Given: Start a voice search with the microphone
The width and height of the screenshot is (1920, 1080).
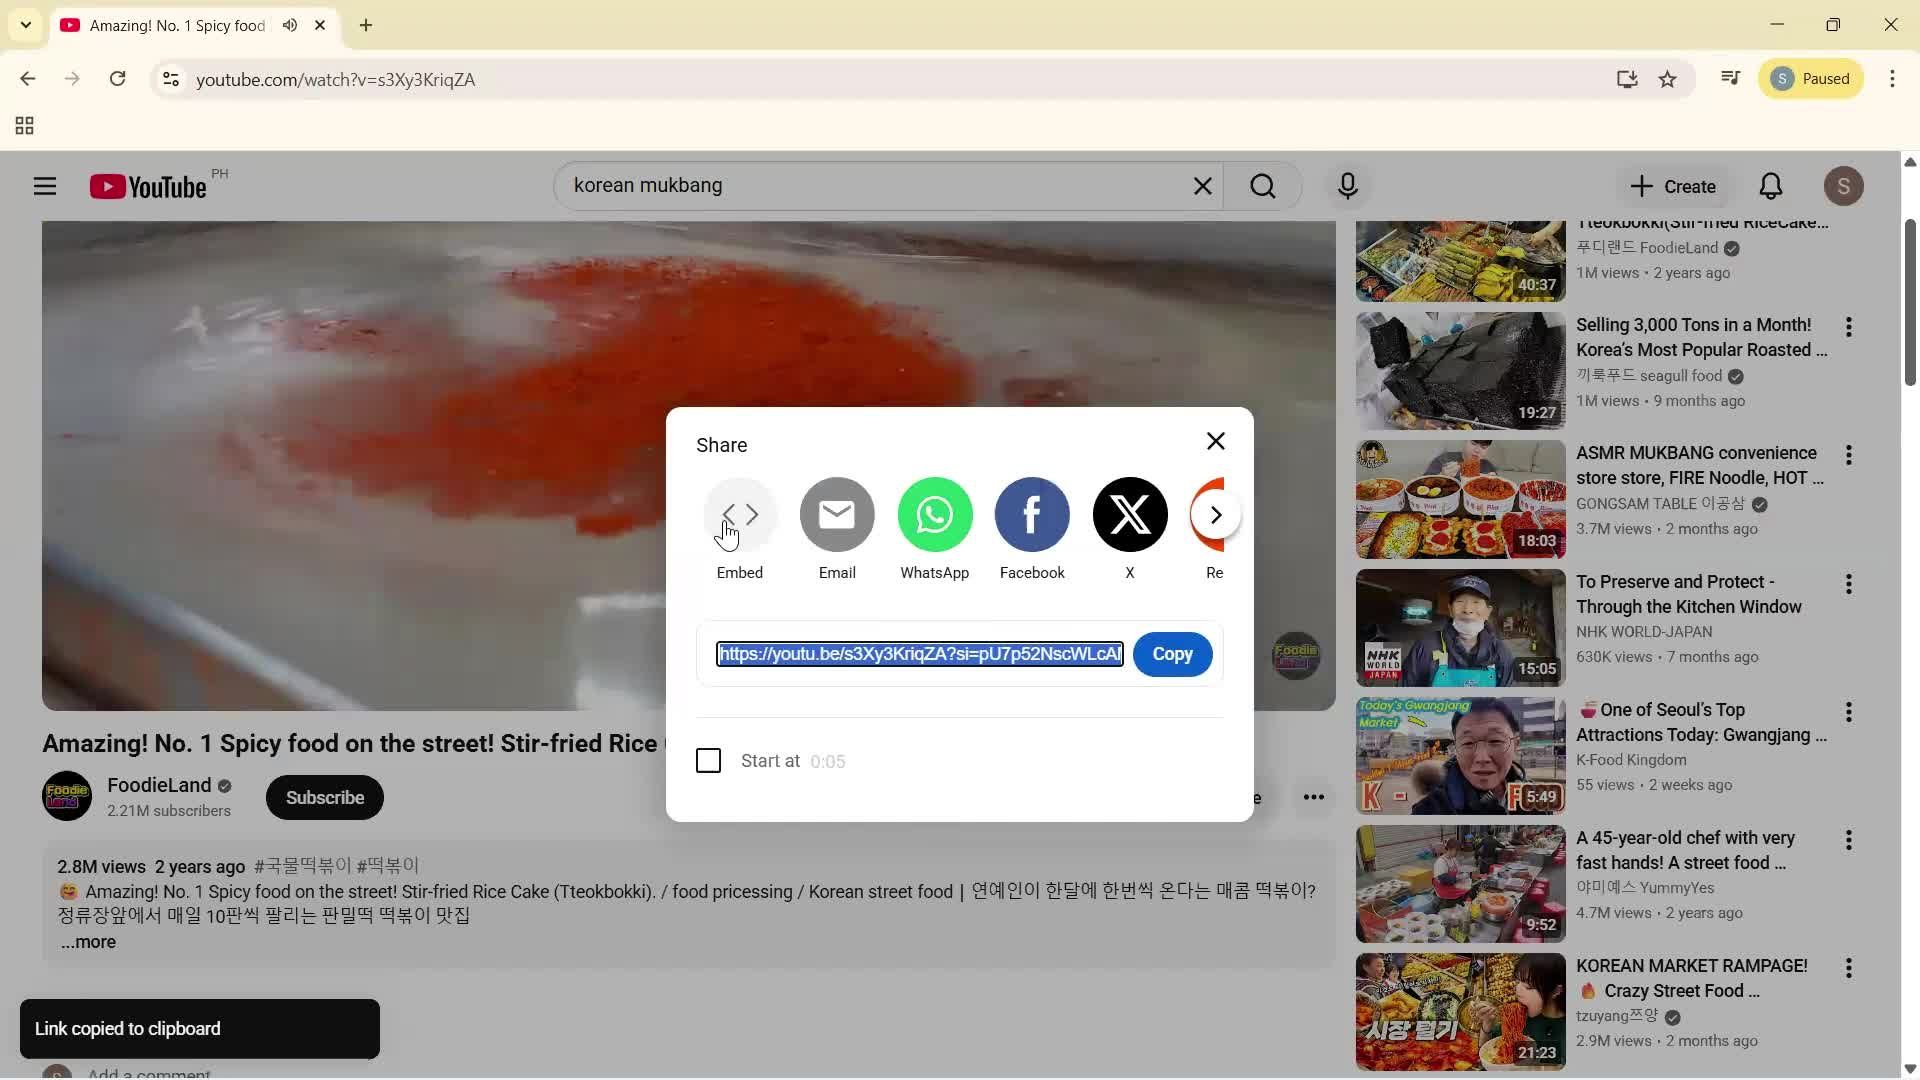Looking at the screenshot, I should pos(1347,185).
